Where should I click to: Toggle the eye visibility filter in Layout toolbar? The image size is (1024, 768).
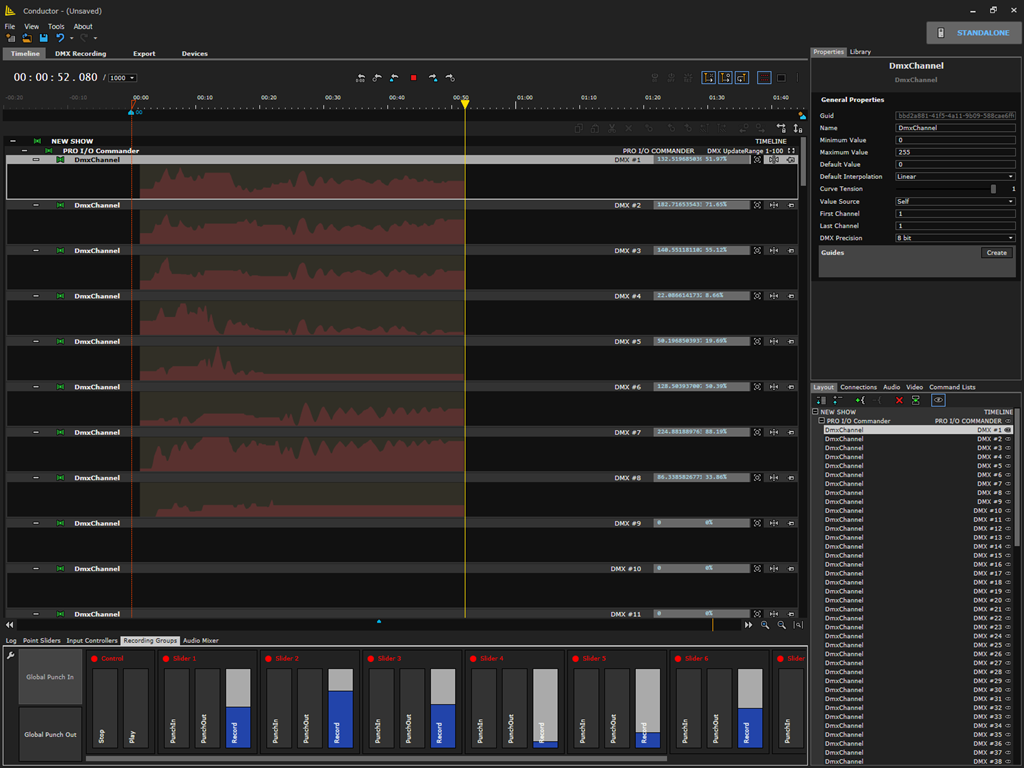938,400
